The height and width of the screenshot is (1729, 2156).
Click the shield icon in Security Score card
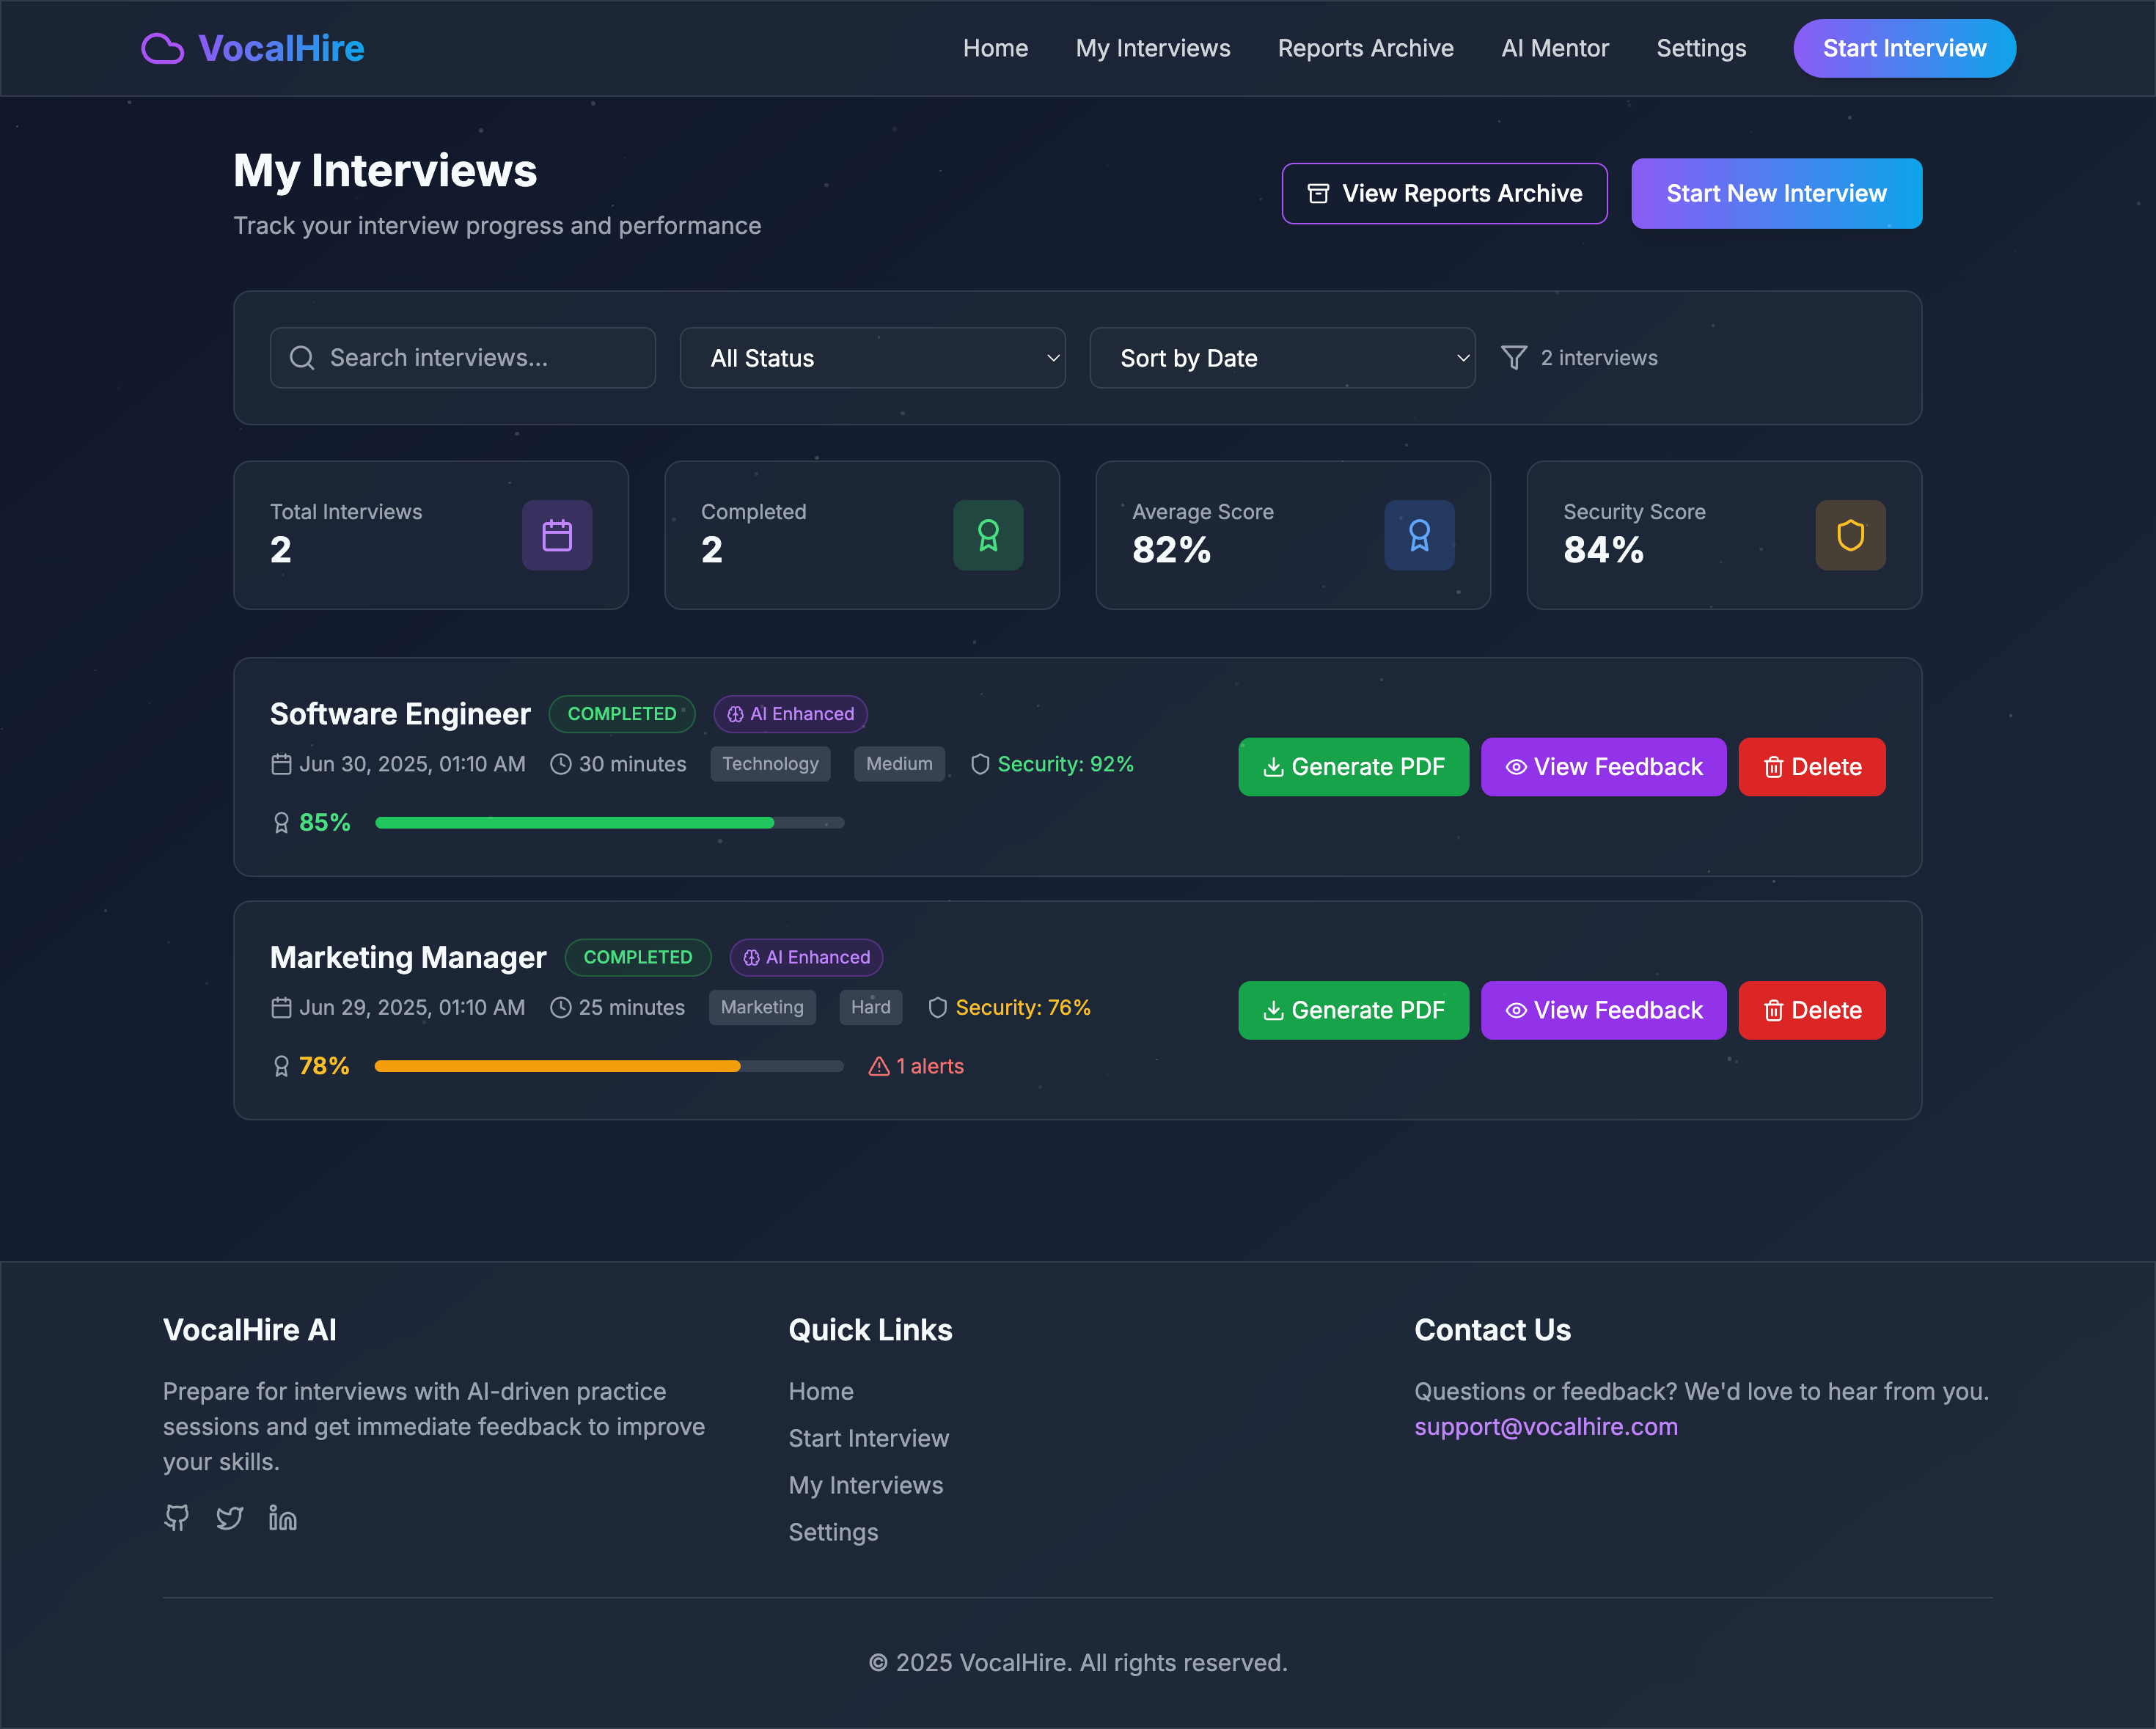(1850, 535)
